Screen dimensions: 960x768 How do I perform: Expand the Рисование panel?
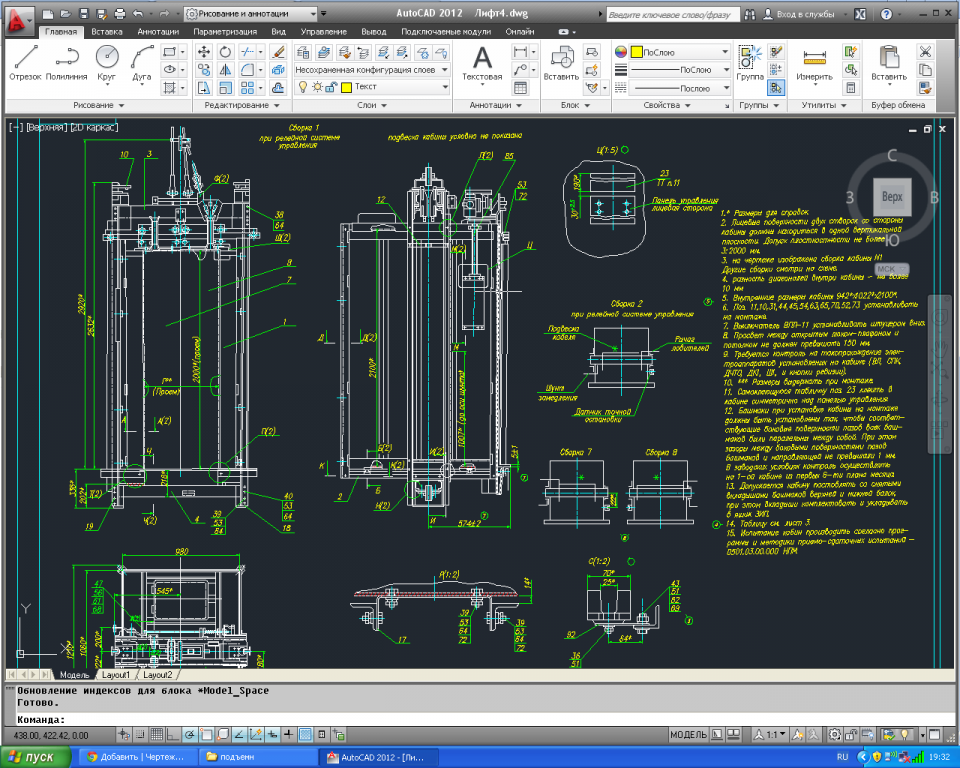pyautogui.click(x=99, y=105)
